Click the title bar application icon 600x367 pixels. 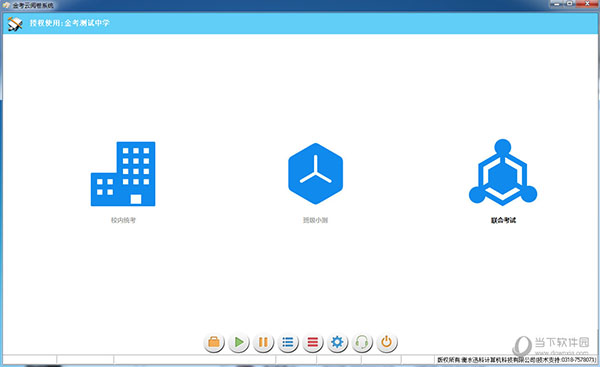(x=6, y=5)
